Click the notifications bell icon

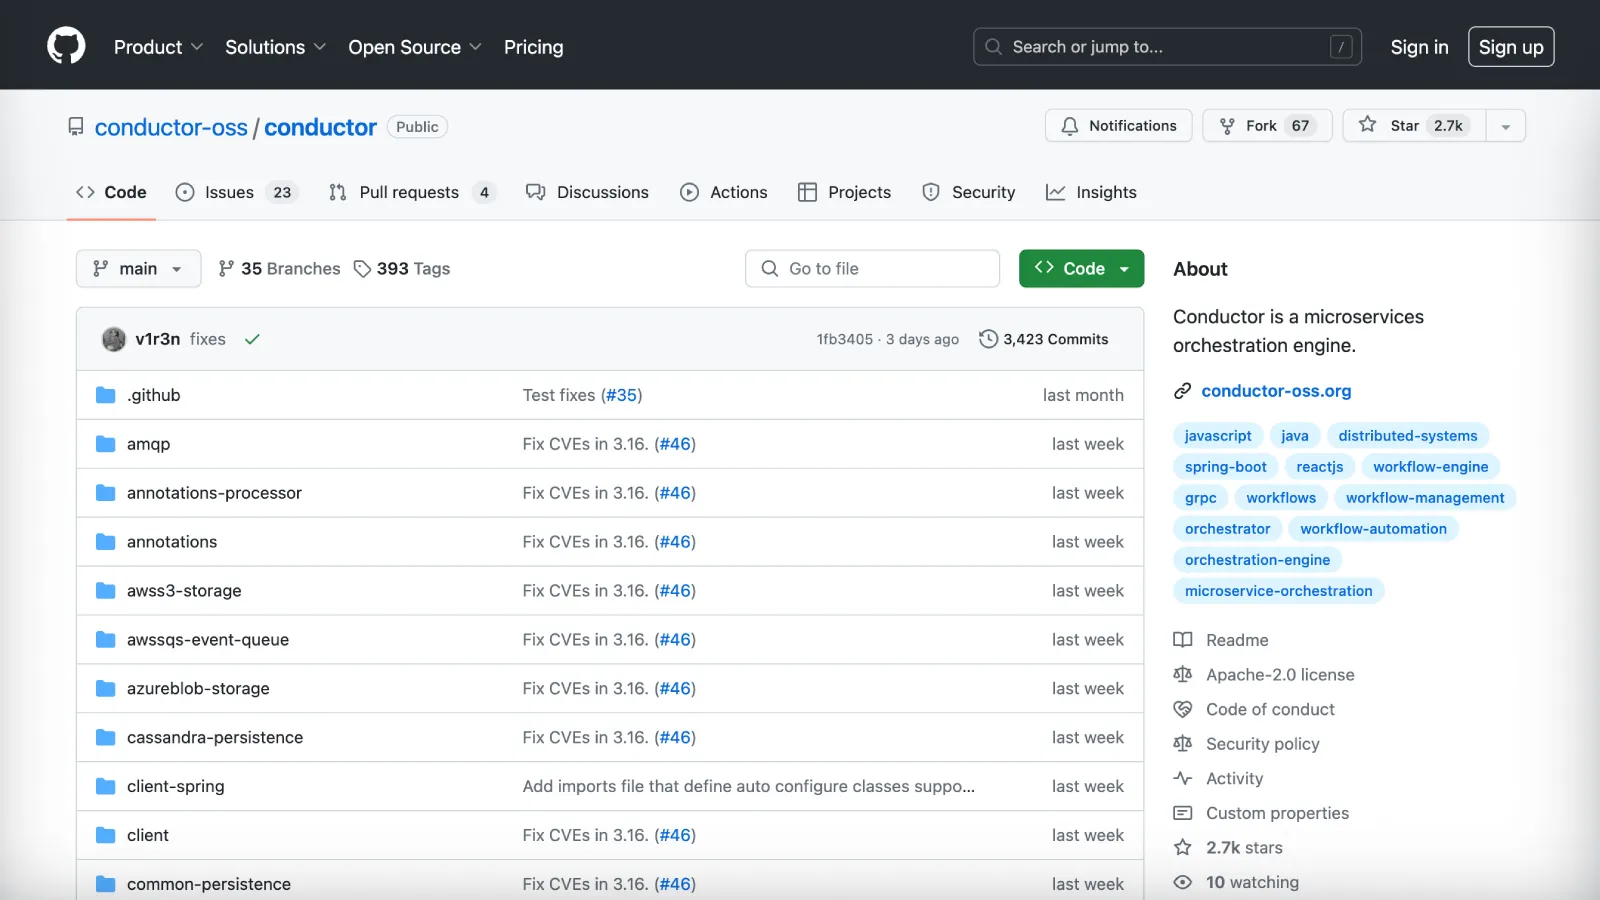pos(1069,126)
